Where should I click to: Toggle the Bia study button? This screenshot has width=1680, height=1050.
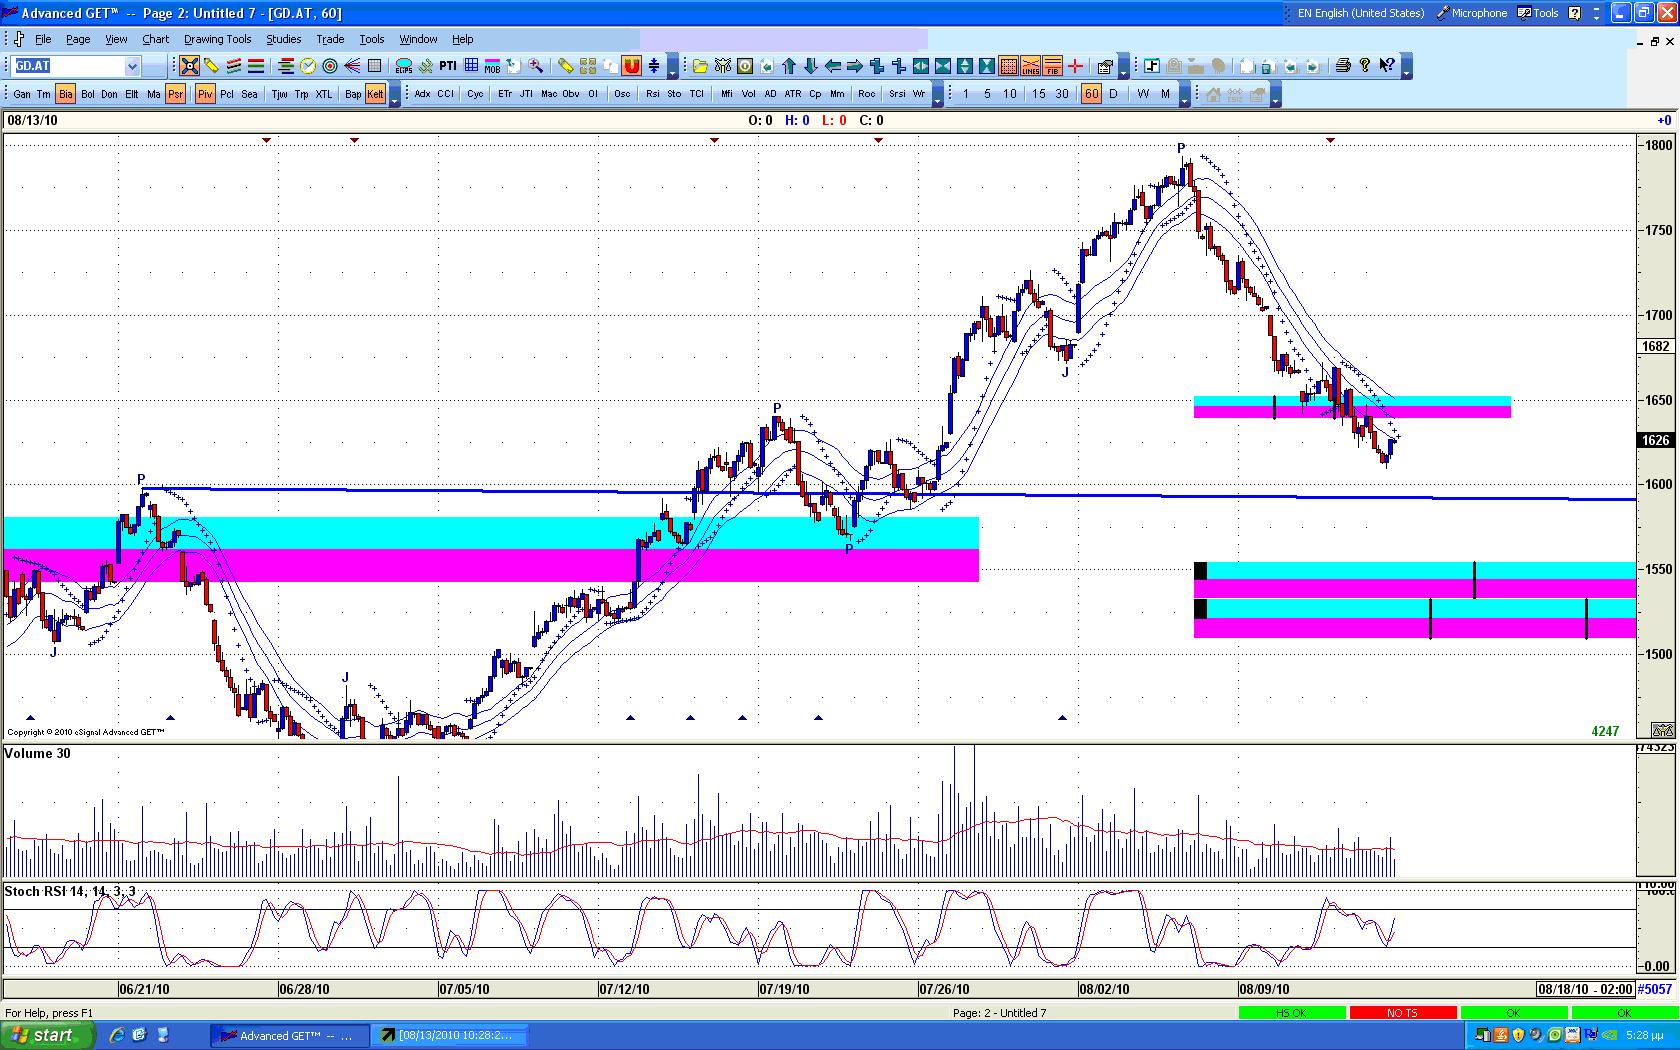point(65,94)
